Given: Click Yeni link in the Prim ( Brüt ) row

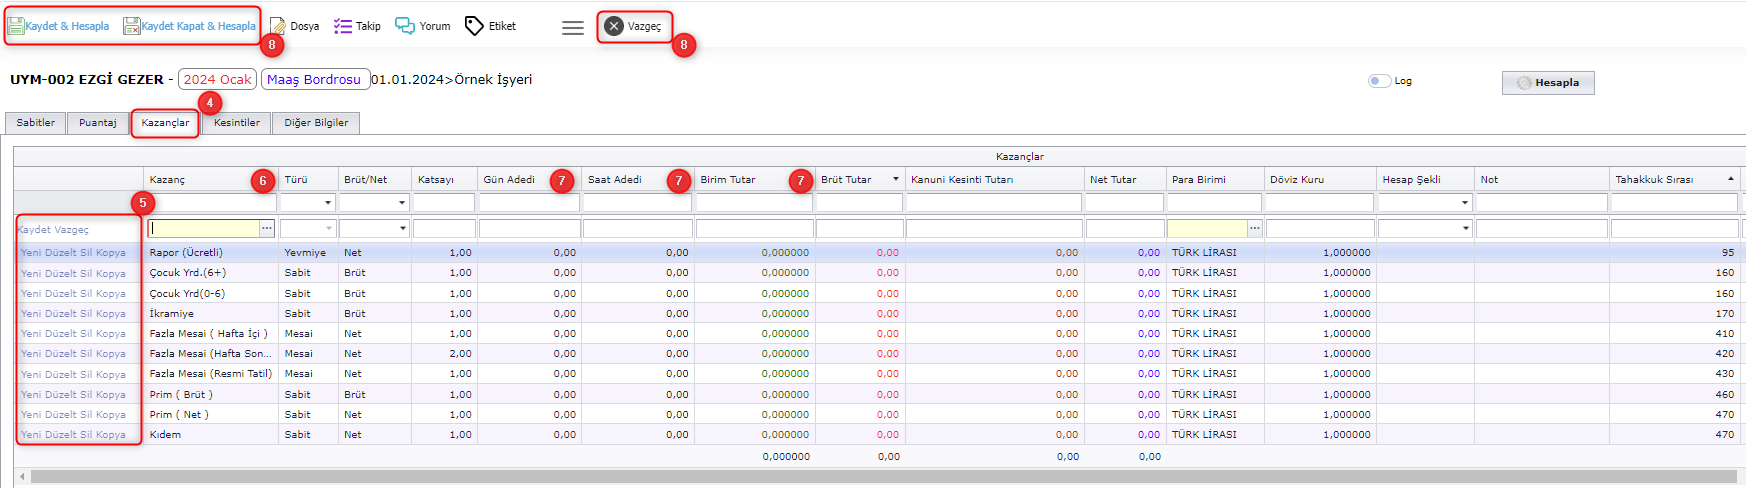Looking at the screenshot, I should [x=32, y=395].
